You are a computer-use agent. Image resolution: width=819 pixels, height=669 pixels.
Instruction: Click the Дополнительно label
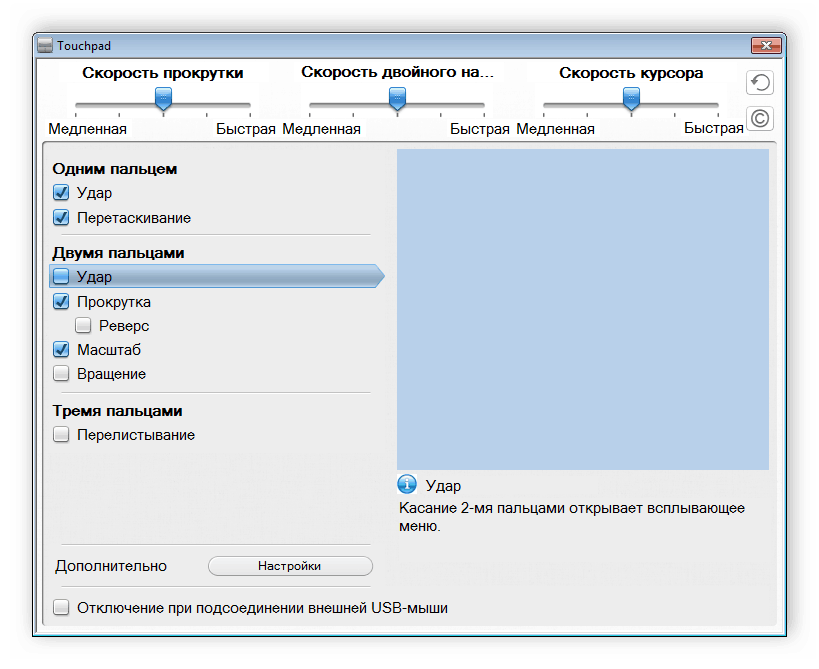[x=111, y=566]
